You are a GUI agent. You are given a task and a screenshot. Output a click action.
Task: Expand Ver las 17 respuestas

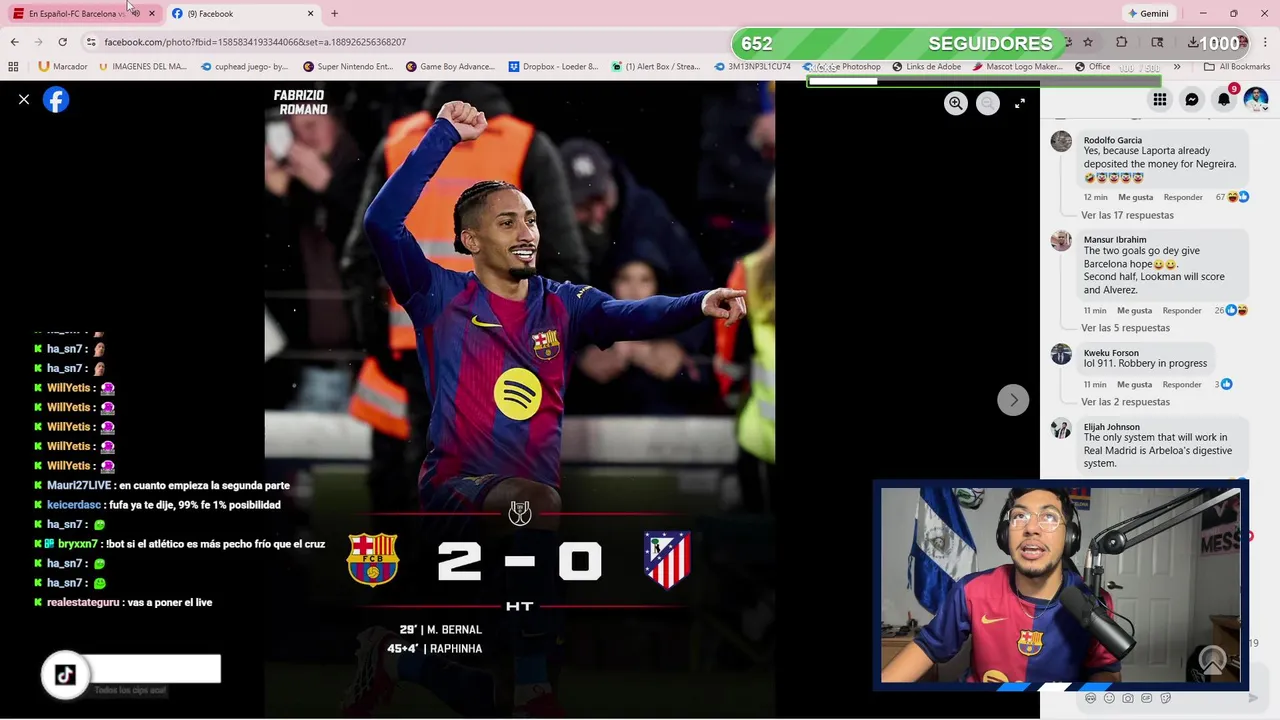click(1127, 215)
